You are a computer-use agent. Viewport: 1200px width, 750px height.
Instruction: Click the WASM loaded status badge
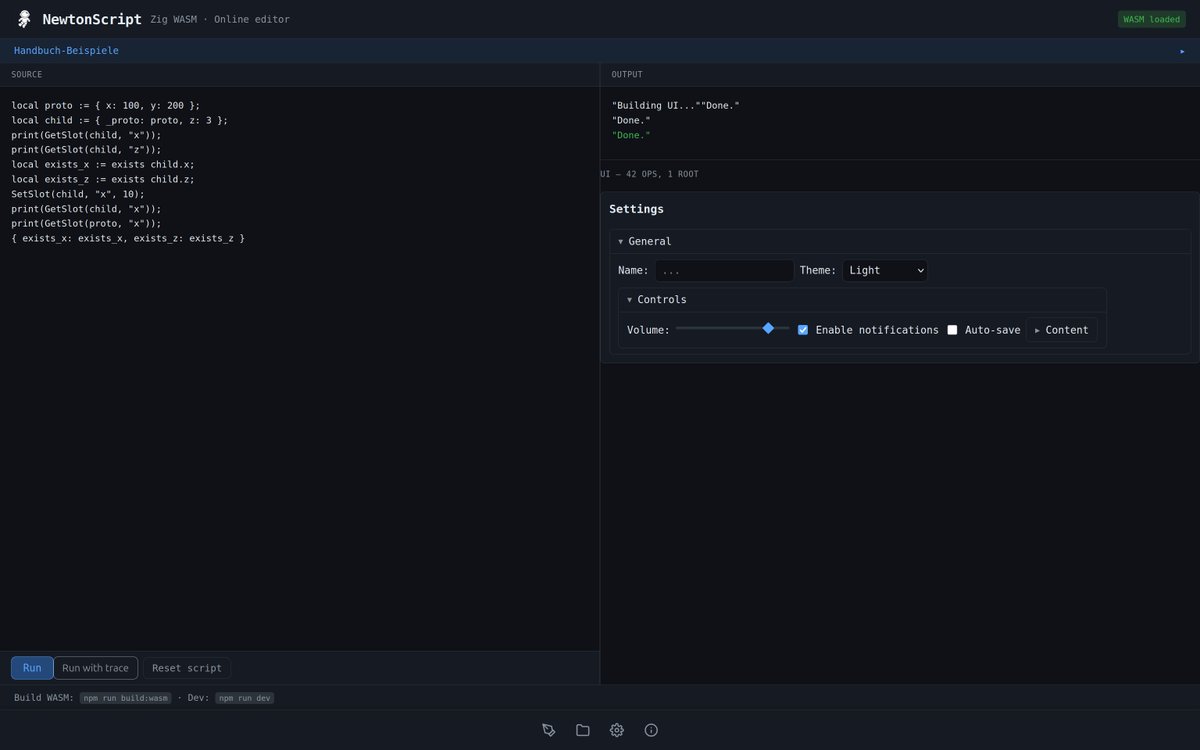(x=1151, y=19)
